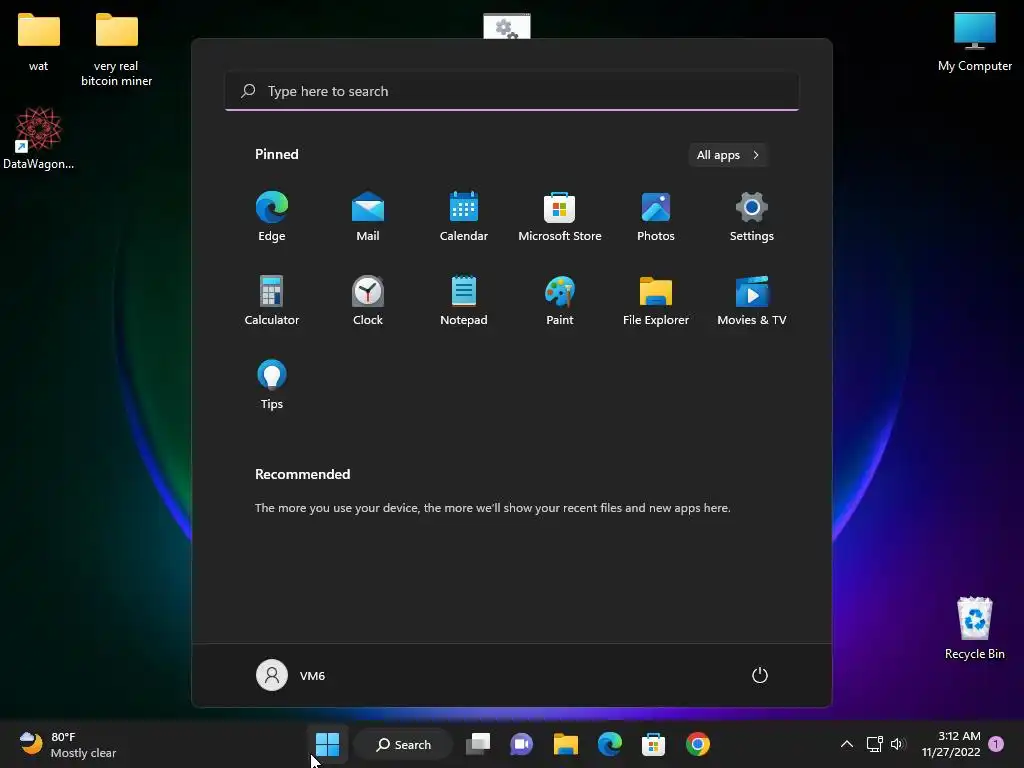Click the Type here to search field
The width and height of the screenshot is (1024, 768).
pyautogui.click(x=511, y=91)
